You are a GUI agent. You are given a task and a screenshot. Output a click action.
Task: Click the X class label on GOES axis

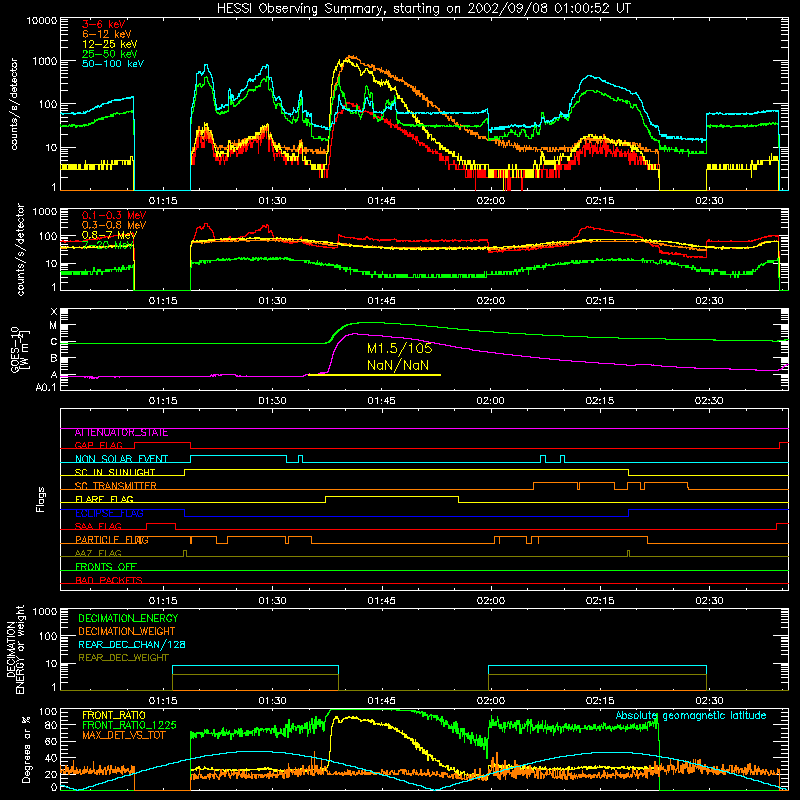click(x=54, y=312)
